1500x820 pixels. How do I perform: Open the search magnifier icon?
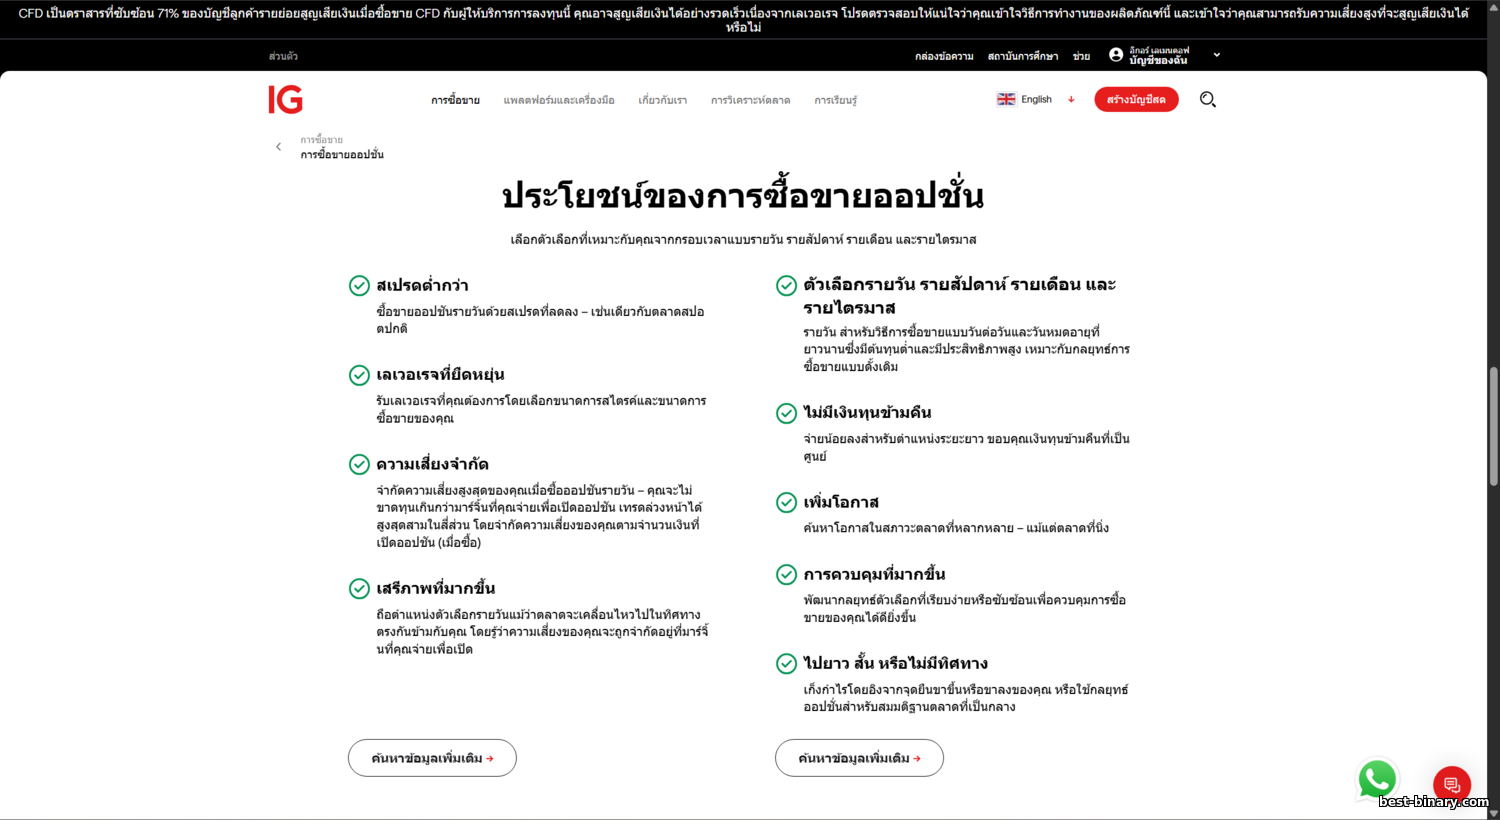click(x=1207, y=99)
